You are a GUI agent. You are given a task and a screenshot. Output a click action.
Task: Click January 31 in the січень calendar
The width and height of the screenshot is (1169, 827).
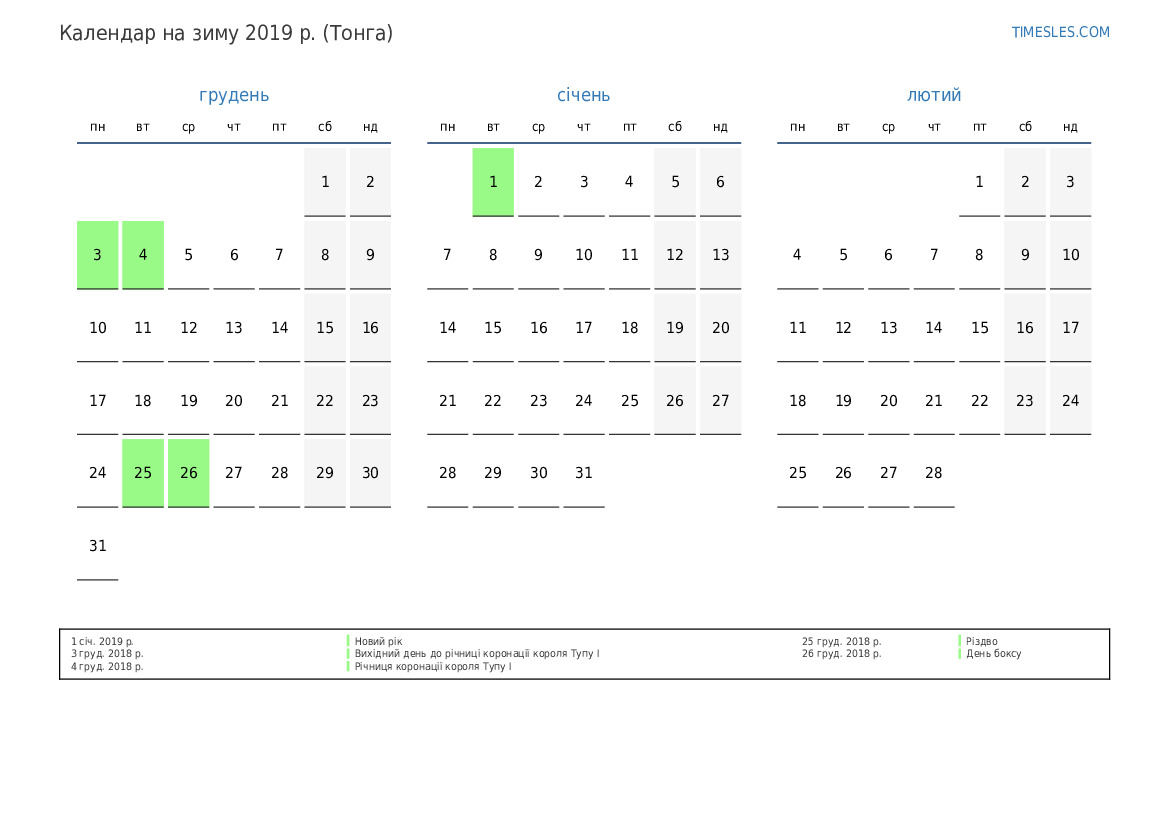(584, 473)
